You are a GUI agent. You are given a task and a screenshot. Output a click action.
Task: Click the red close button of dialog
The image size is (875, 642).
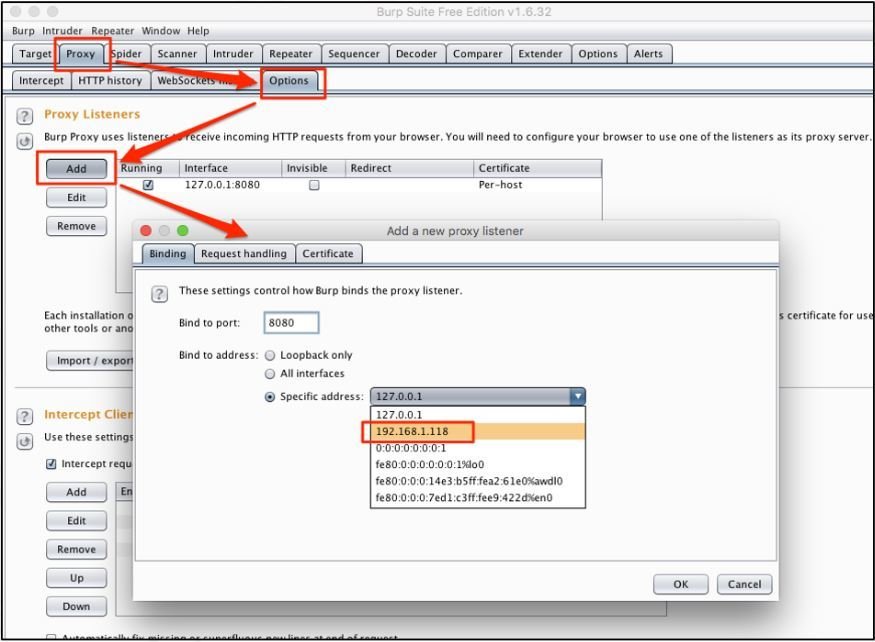tap(146, 231)
